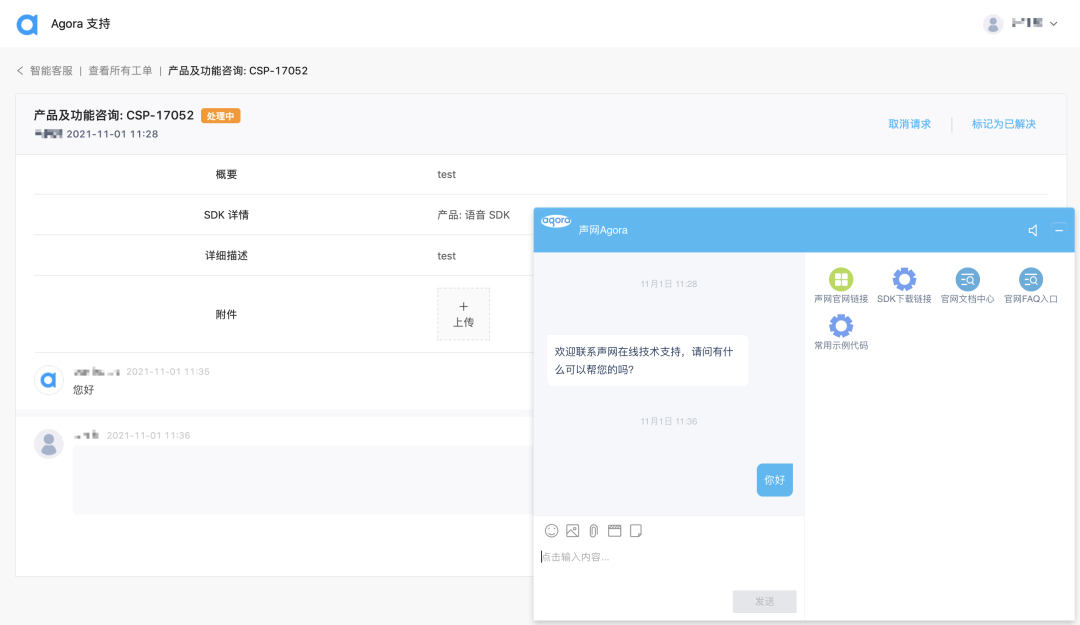Screen dimensions: 1080x625
Task: Open 智能客服 breadcrumb link
Action: (51, 71)
